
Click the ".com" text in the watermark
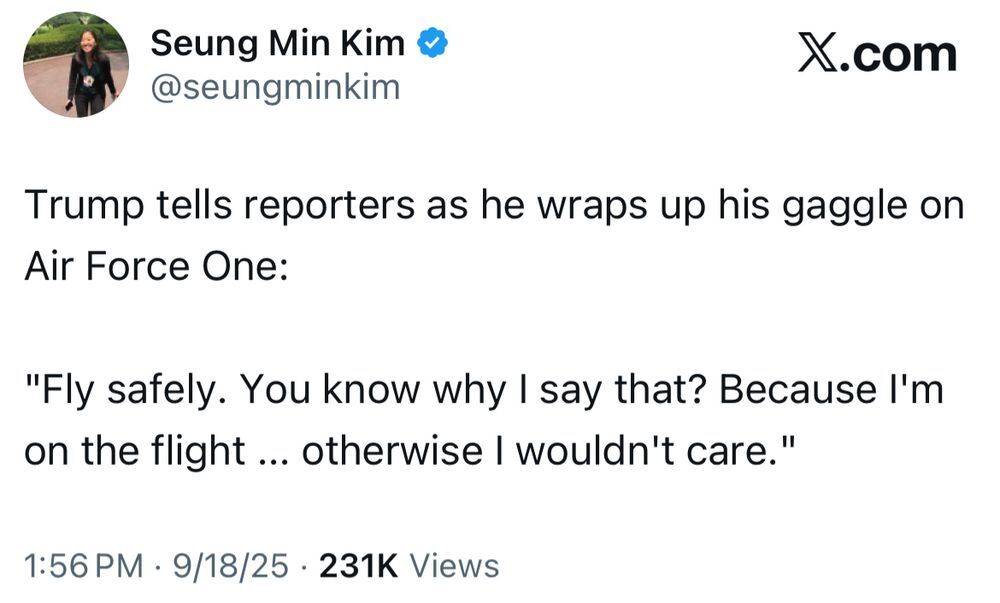coord(898,54)
